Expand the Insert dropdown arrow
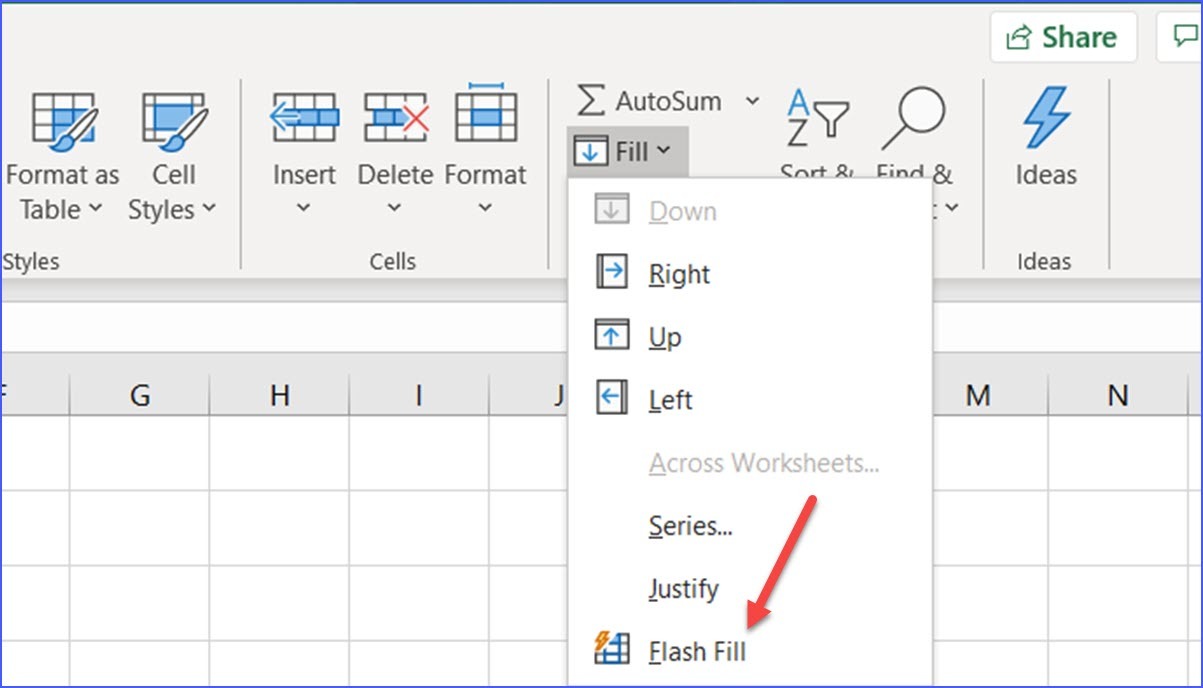Screen dimensions: 1203x688 303,207
